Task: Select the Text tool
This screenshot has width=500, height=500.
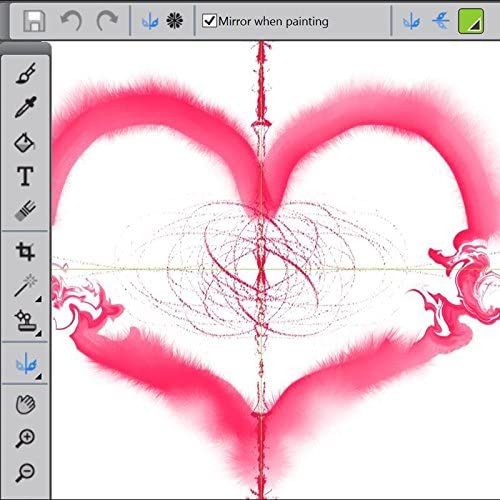Action: tap(25, 176)
